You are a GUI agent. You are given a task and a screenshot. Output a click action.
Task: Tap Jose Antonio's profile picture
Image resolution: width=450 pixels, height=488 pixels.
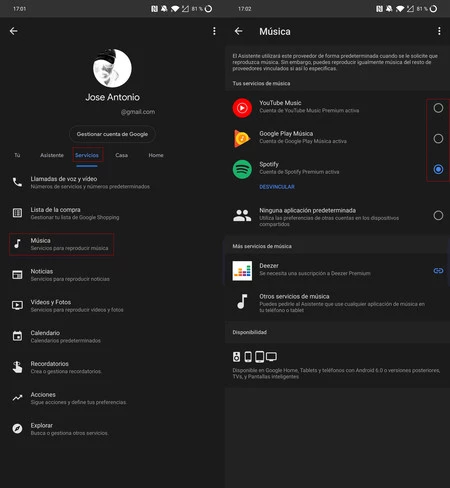point(112,68)
